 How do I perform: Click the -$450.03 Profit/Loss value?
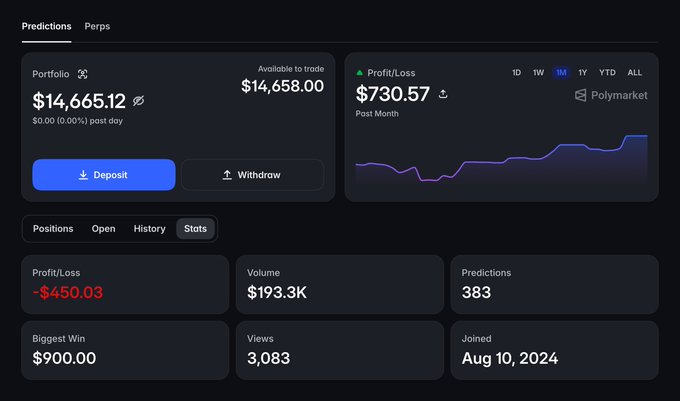(x=68, y=293)
